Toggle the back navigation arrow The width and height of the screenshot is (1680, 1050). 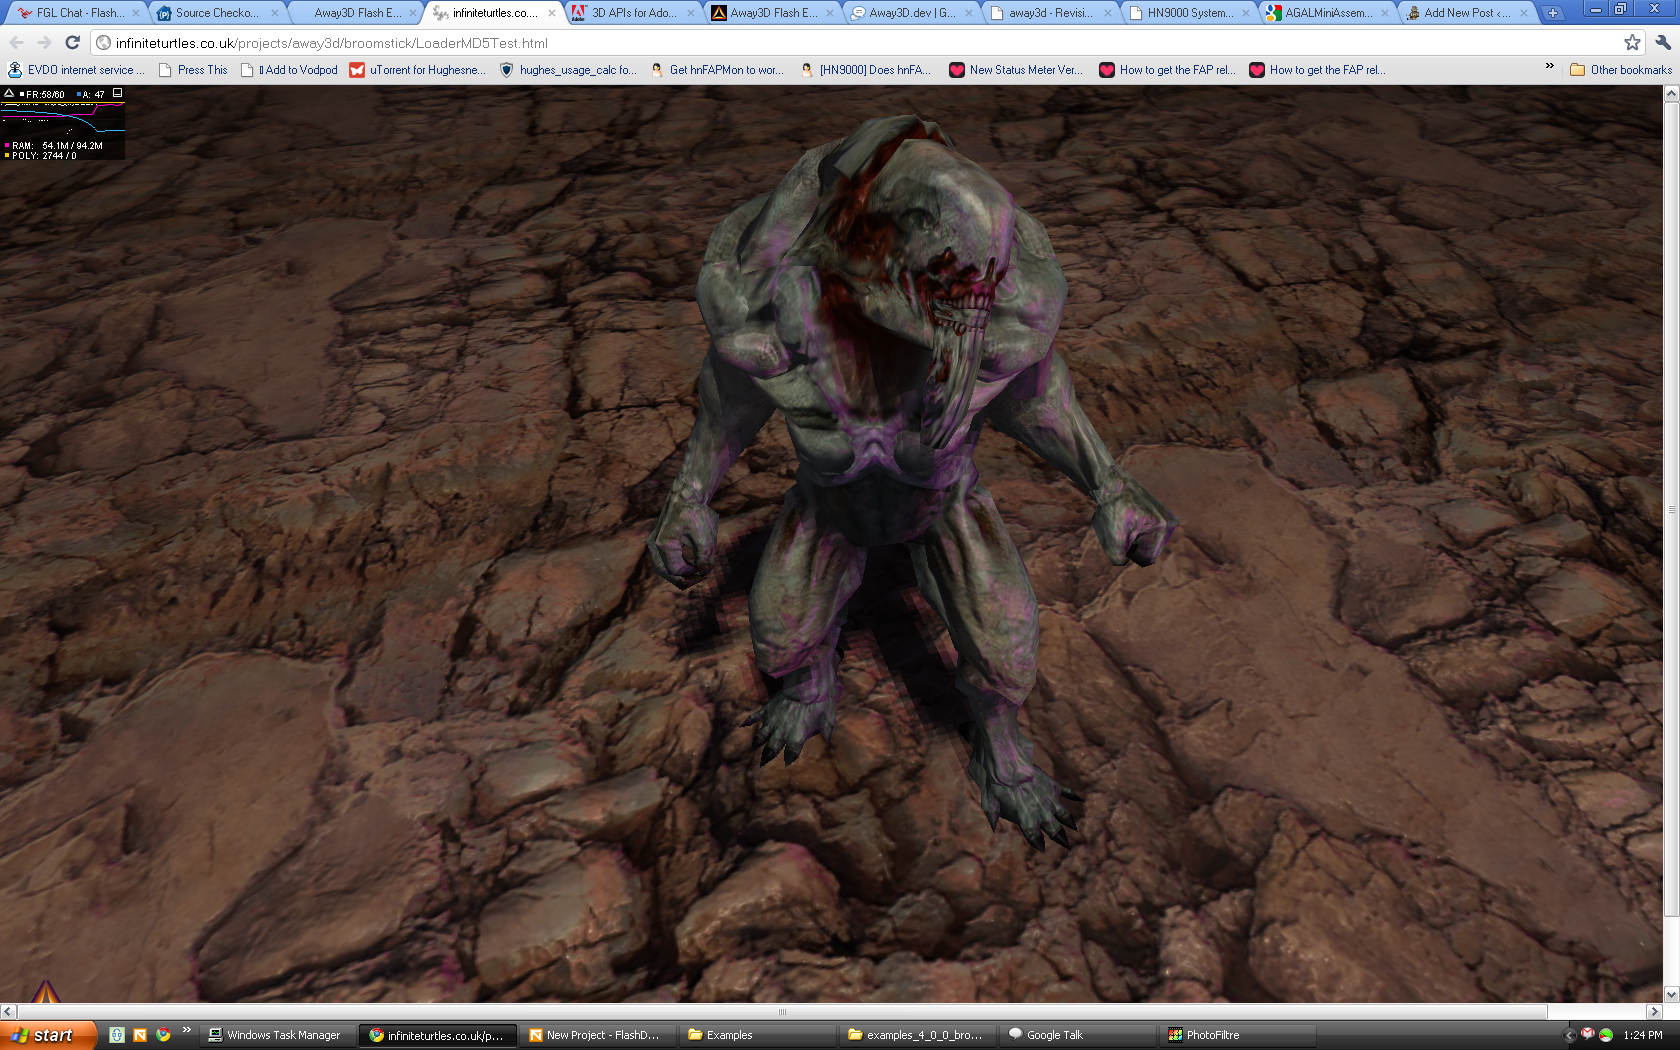15,44
